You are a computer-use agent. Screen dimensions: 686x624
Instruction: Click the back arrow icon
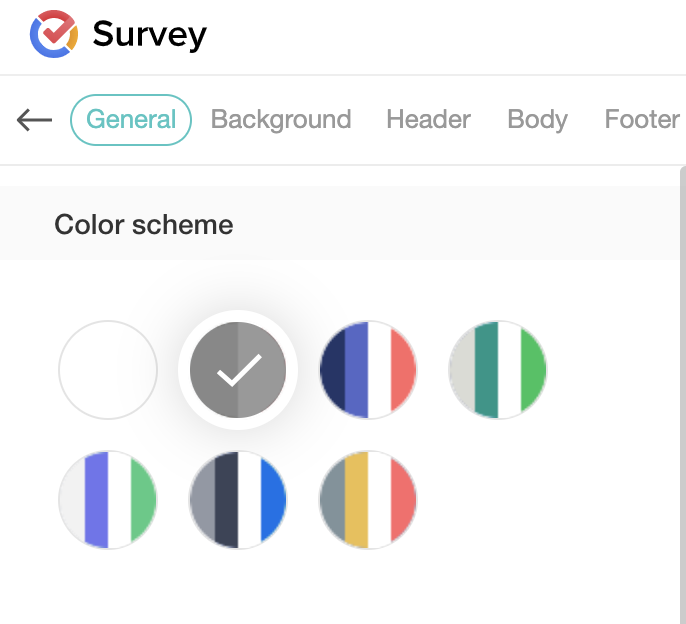pos(34,120)
